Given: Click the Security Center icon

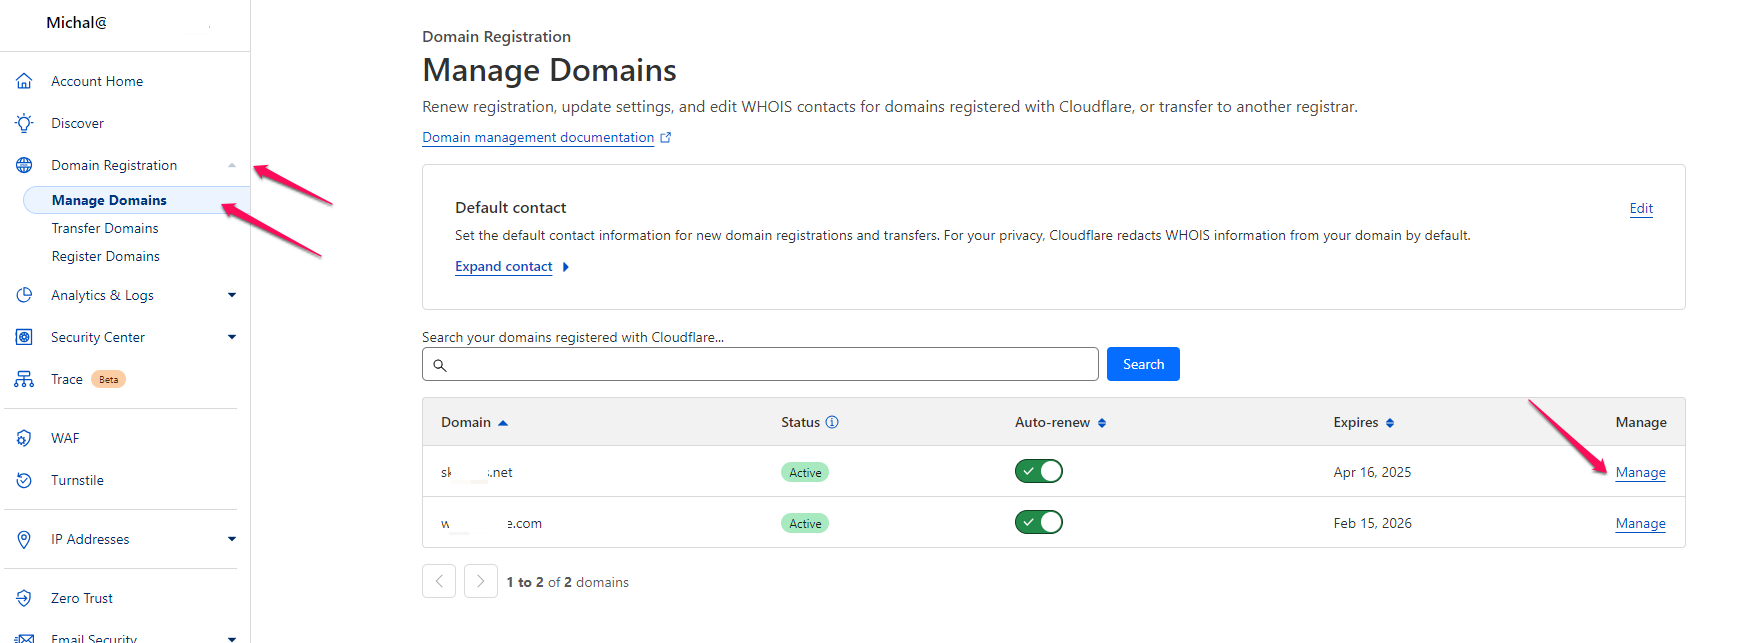Looking at the screenshot, I should coord(24,337).
